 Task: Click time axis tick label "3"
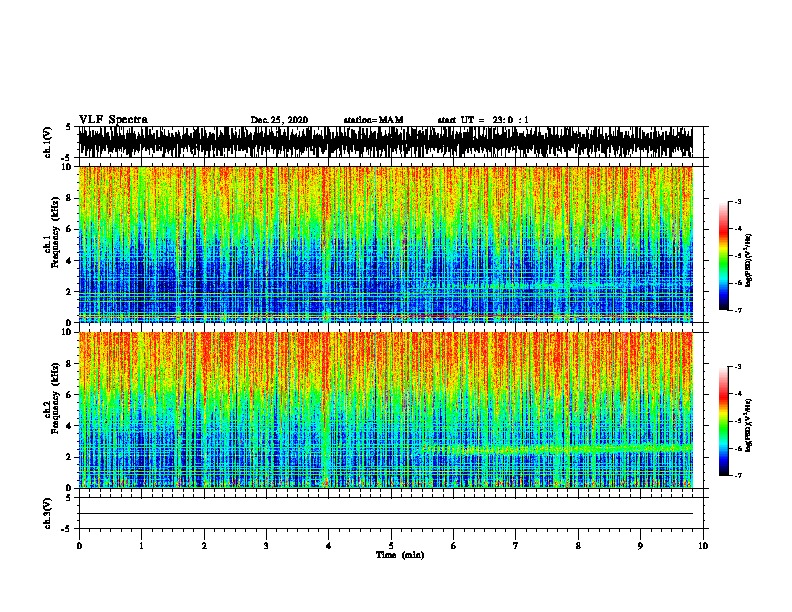[x=266, y=545]
